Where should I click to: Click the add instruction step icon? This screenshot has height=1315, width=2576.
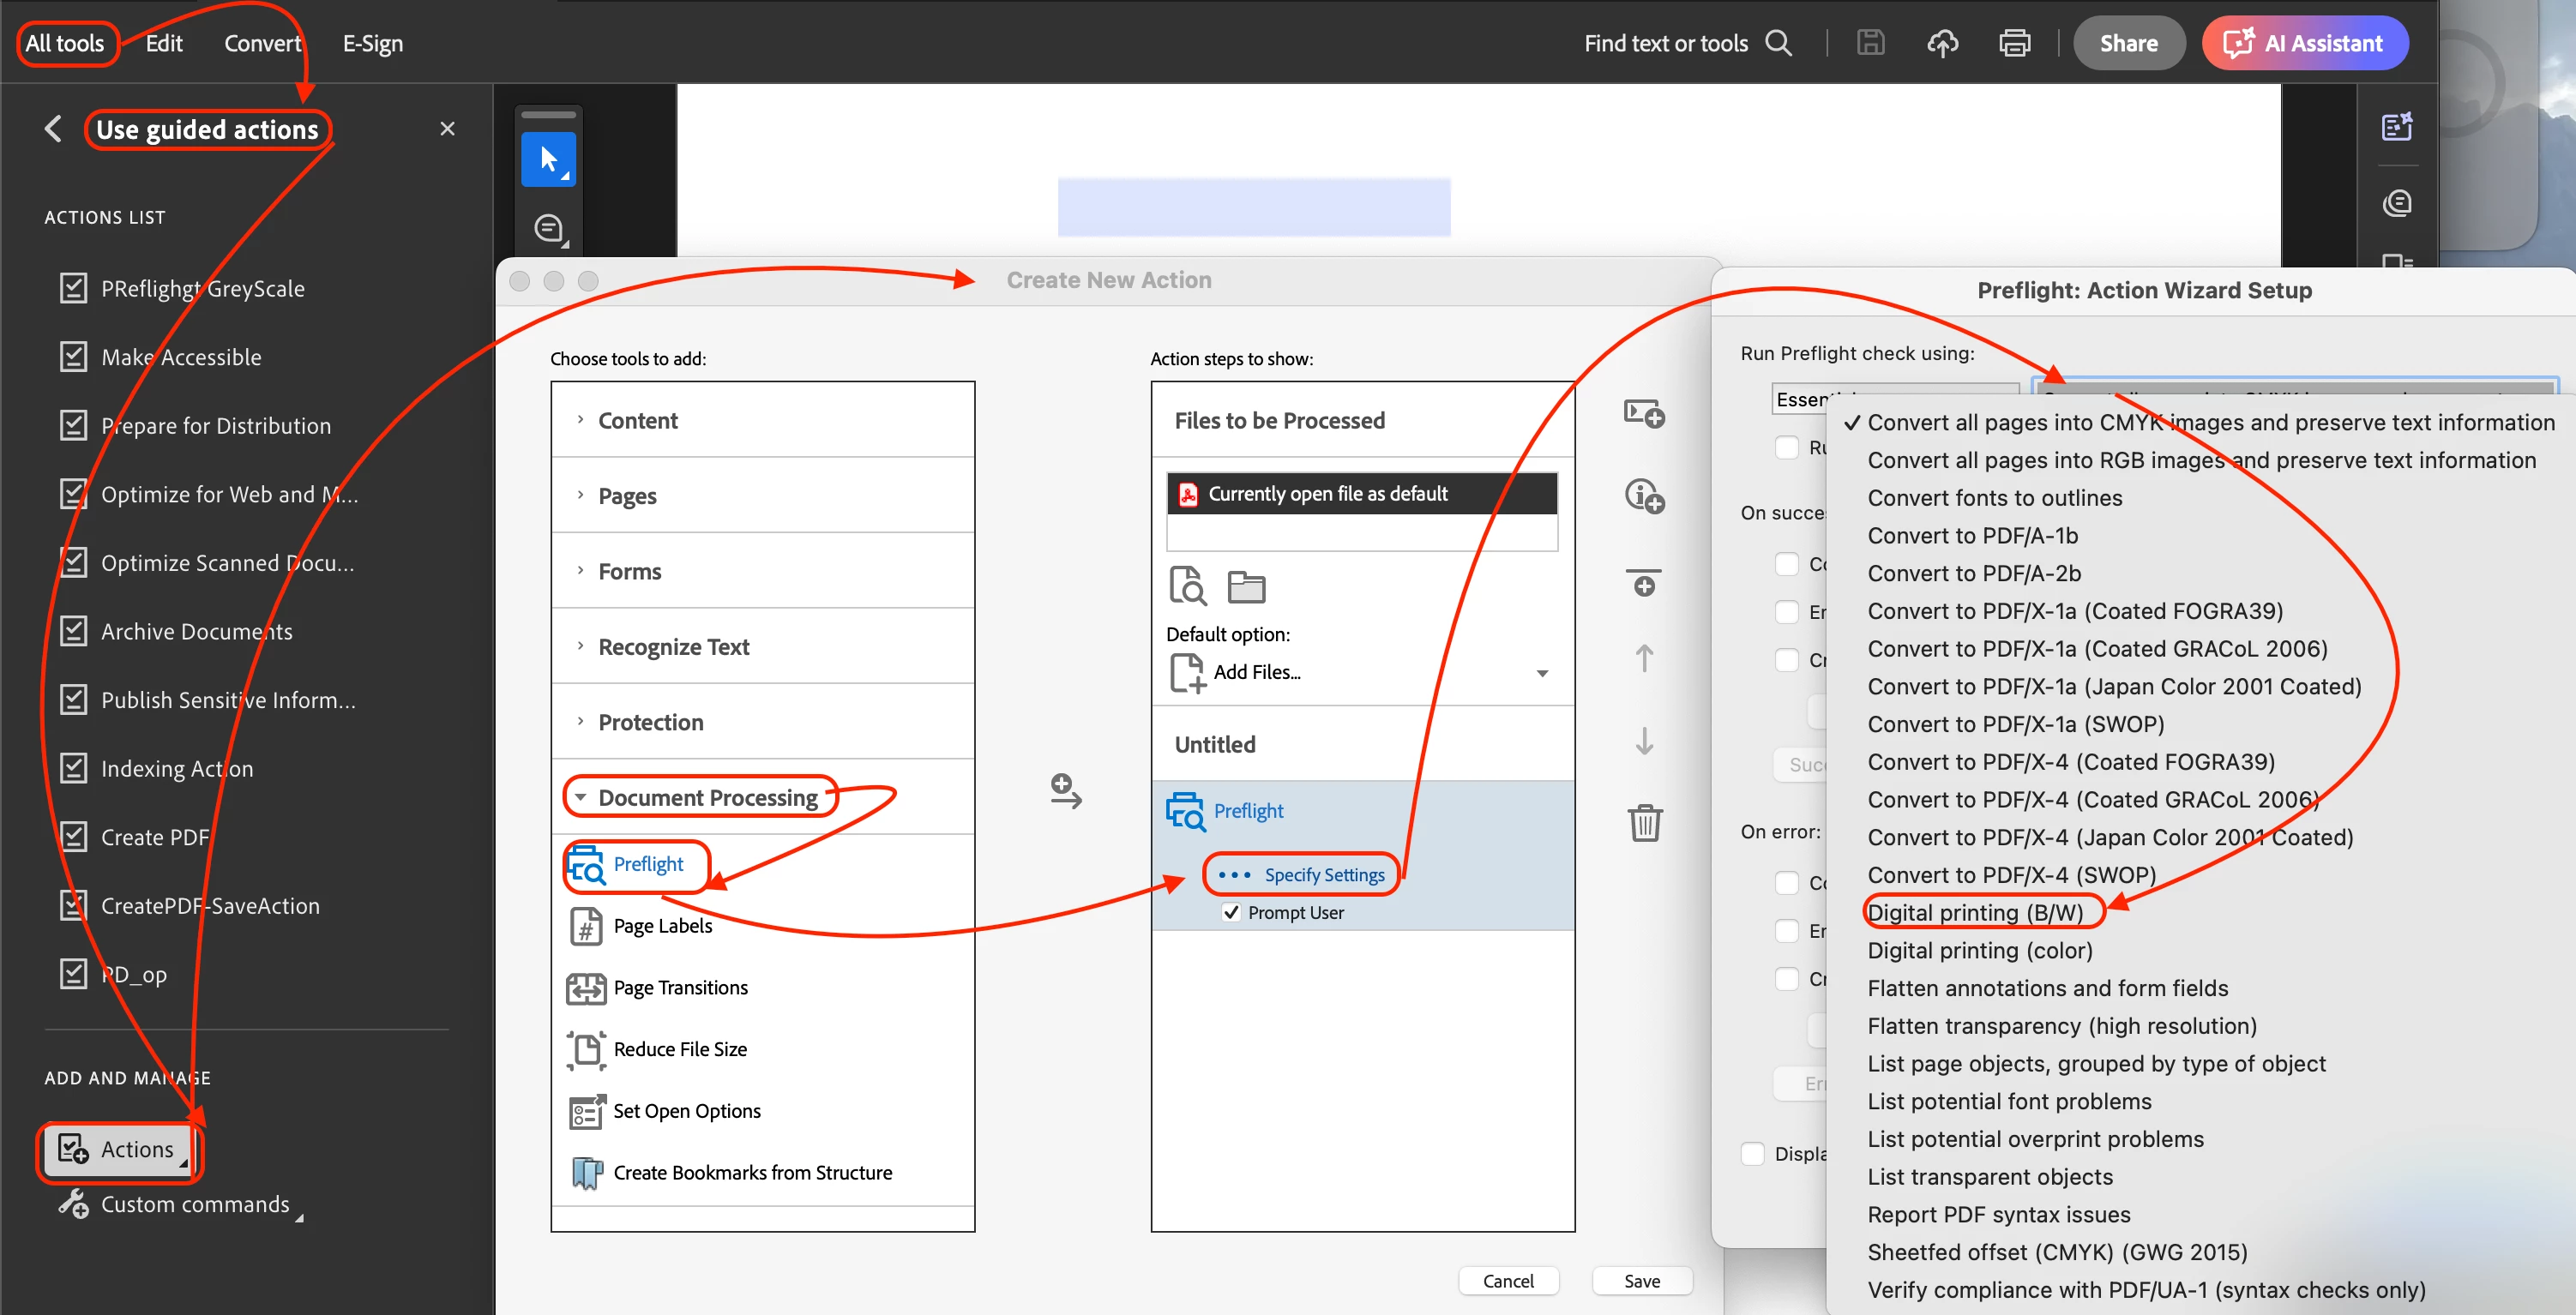tap(1644, 495)
